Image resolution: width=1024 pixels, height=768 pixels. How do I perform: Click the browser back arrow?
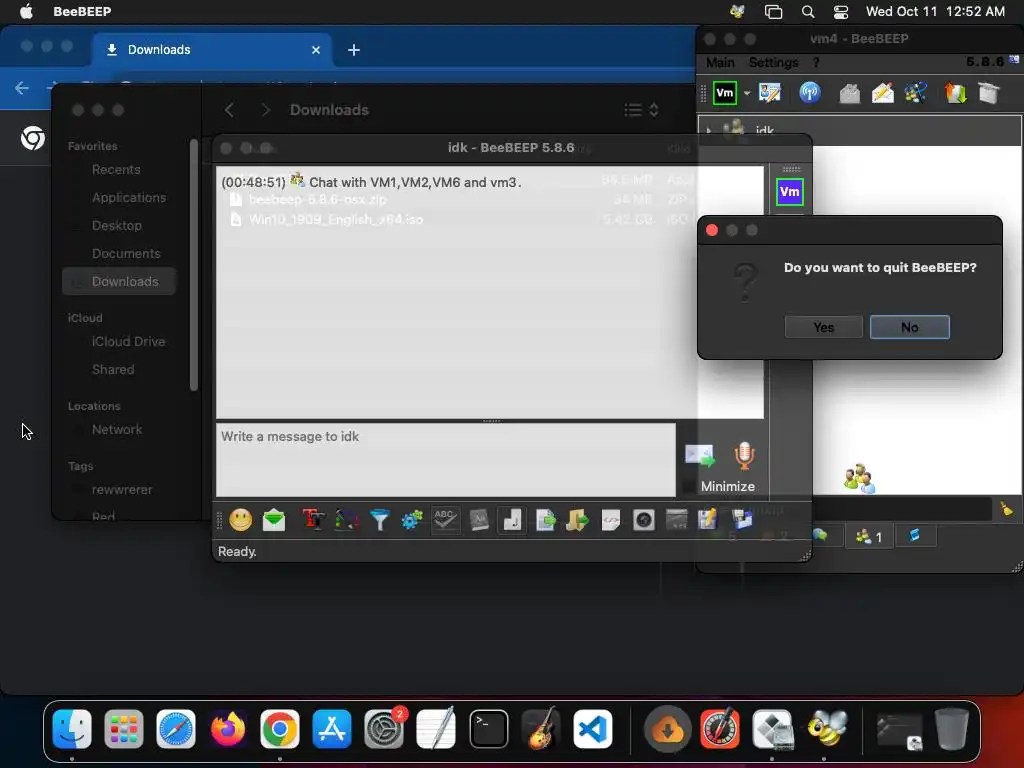click(22, 88)
